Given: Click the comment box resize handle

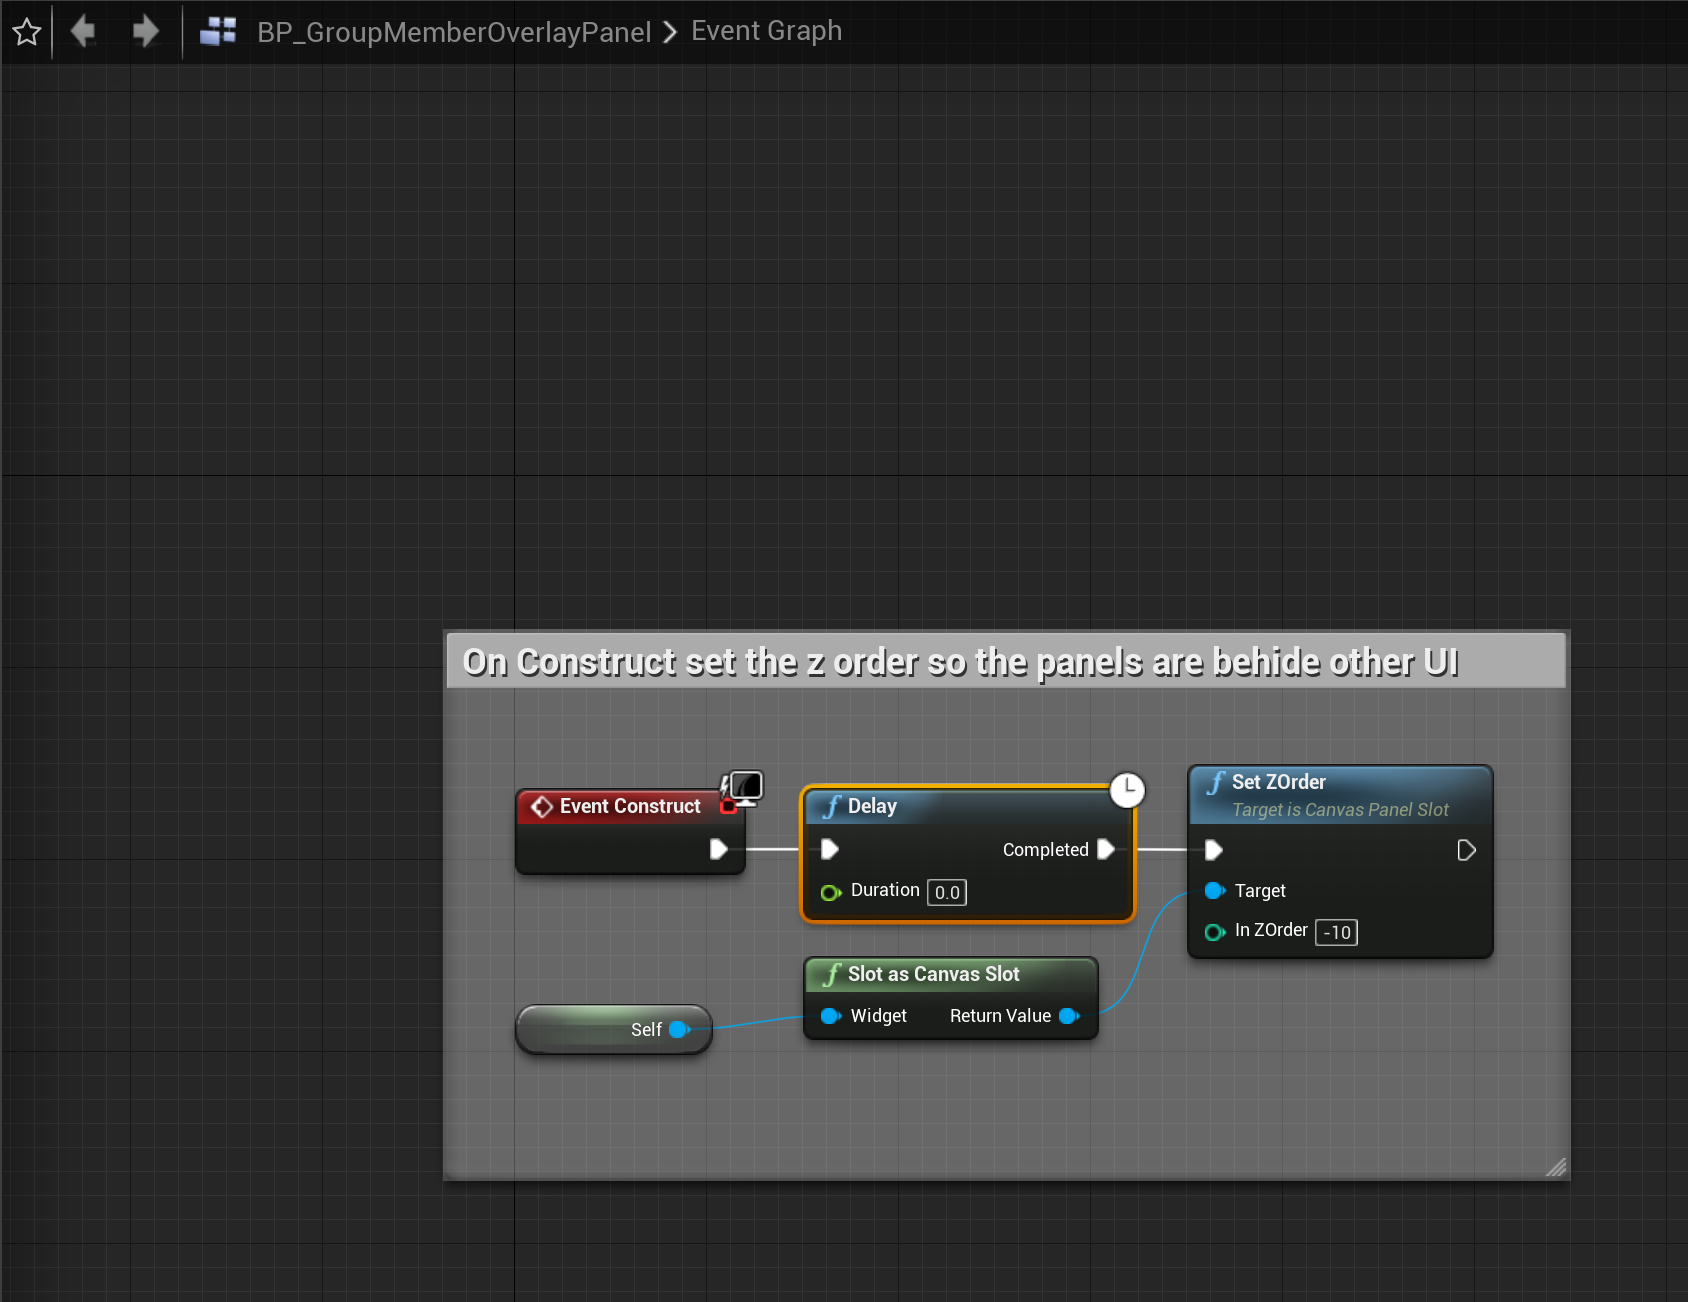Looking at the screenshot, I should 1556,1167.
